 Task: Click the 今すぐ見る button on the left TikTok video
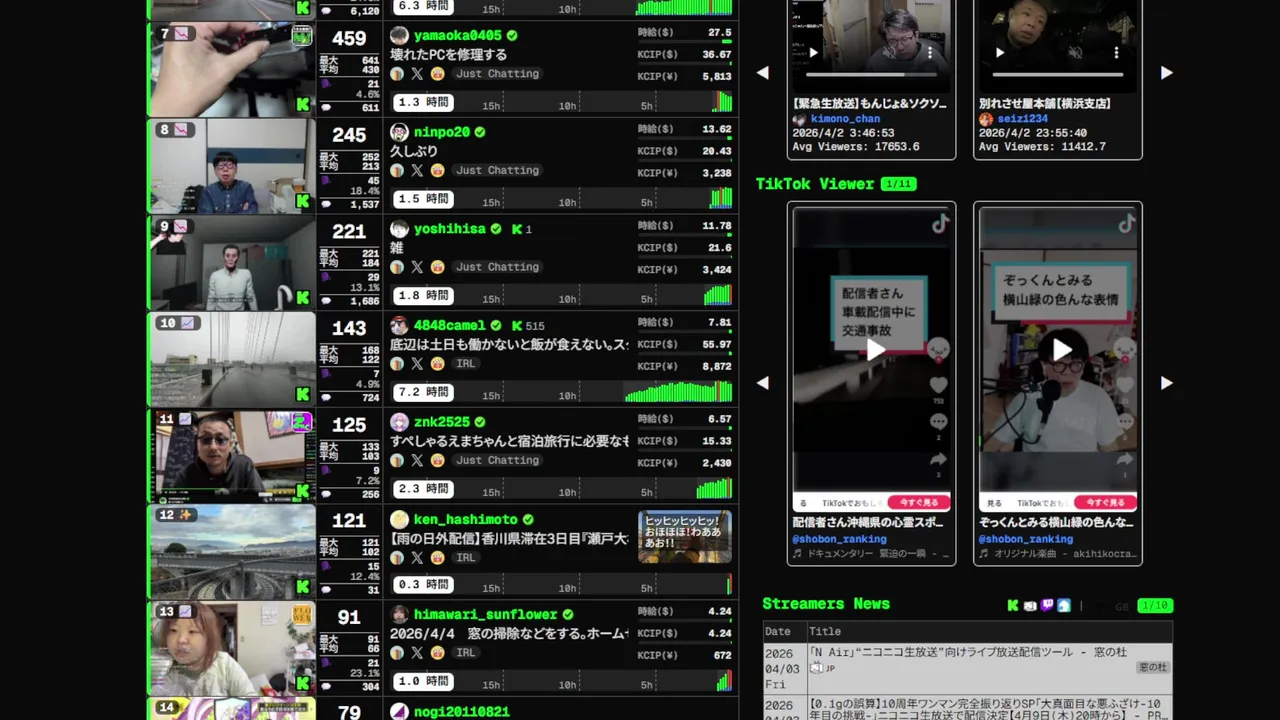[x=918, y=503]
